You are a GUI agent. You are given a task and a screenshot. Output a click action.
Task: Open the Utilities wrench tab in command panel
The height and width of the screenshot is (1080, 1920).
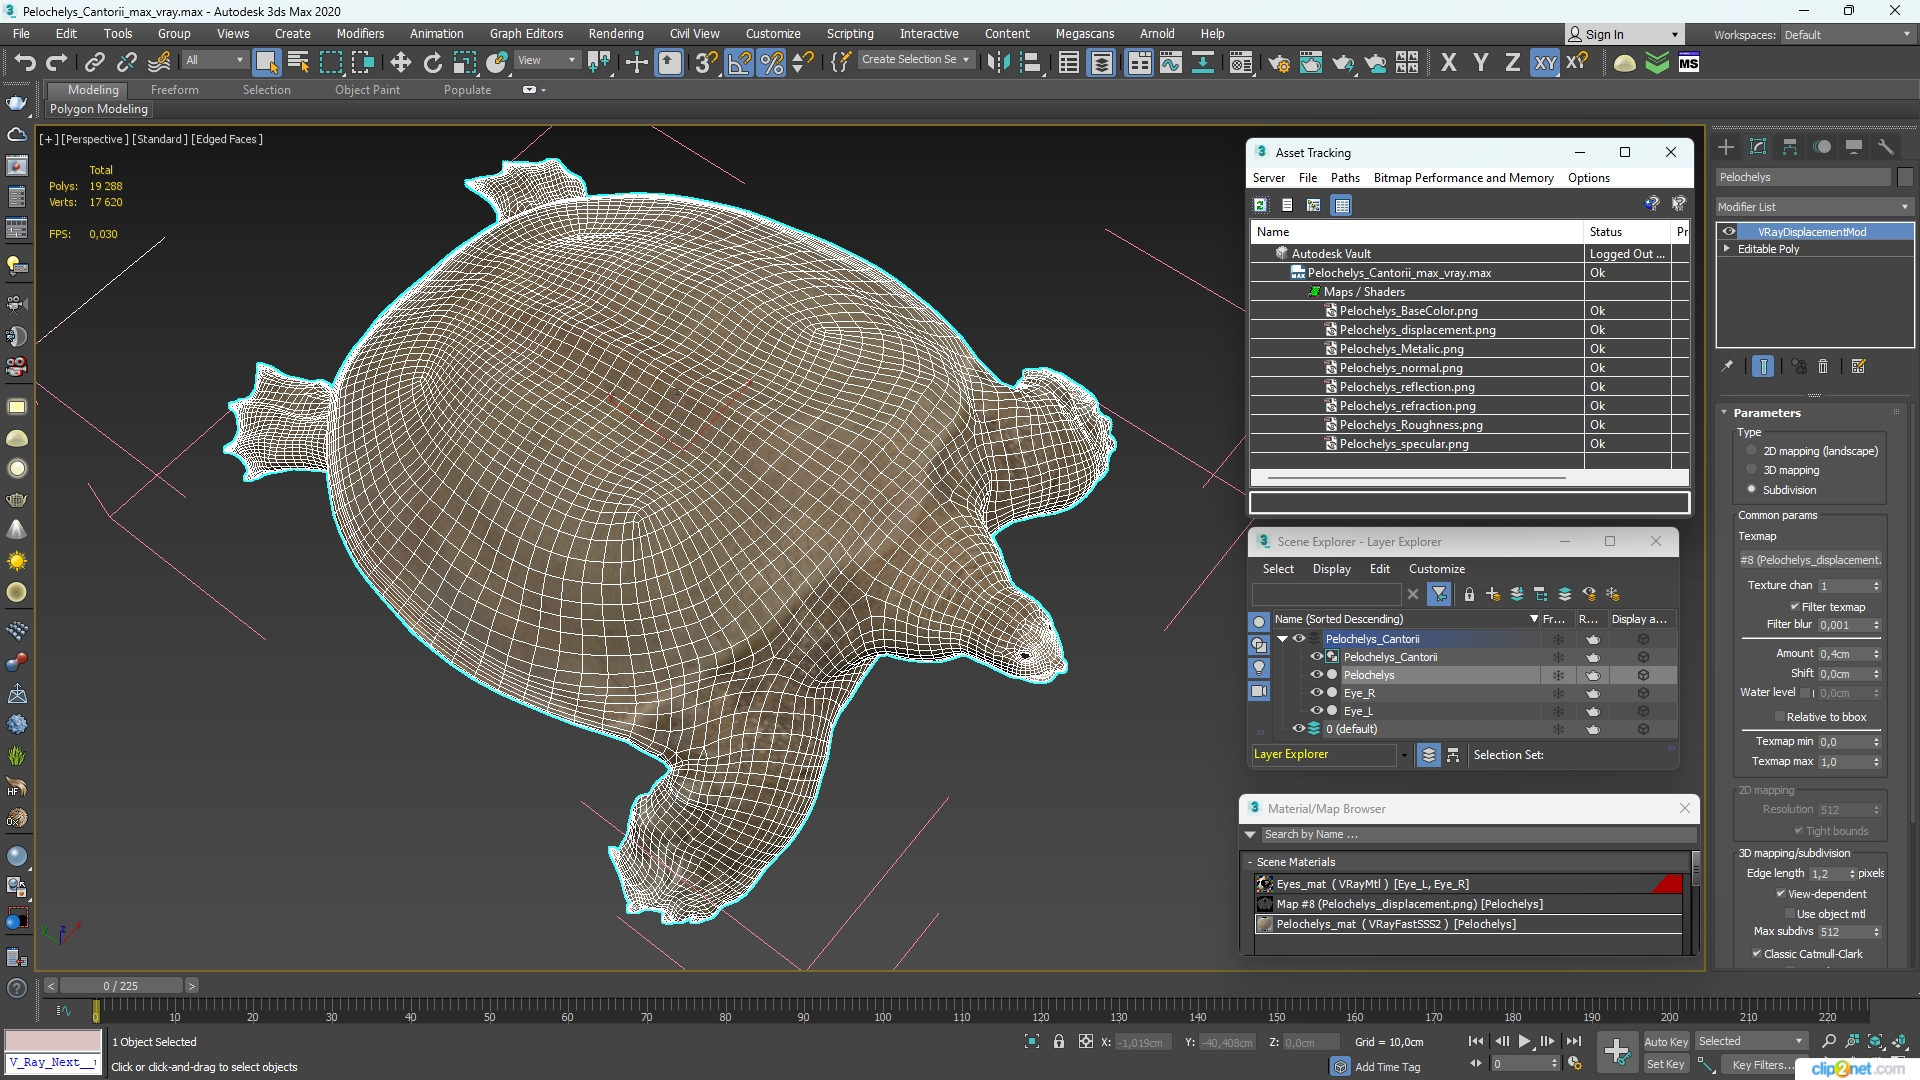[x=1885, y=147]
